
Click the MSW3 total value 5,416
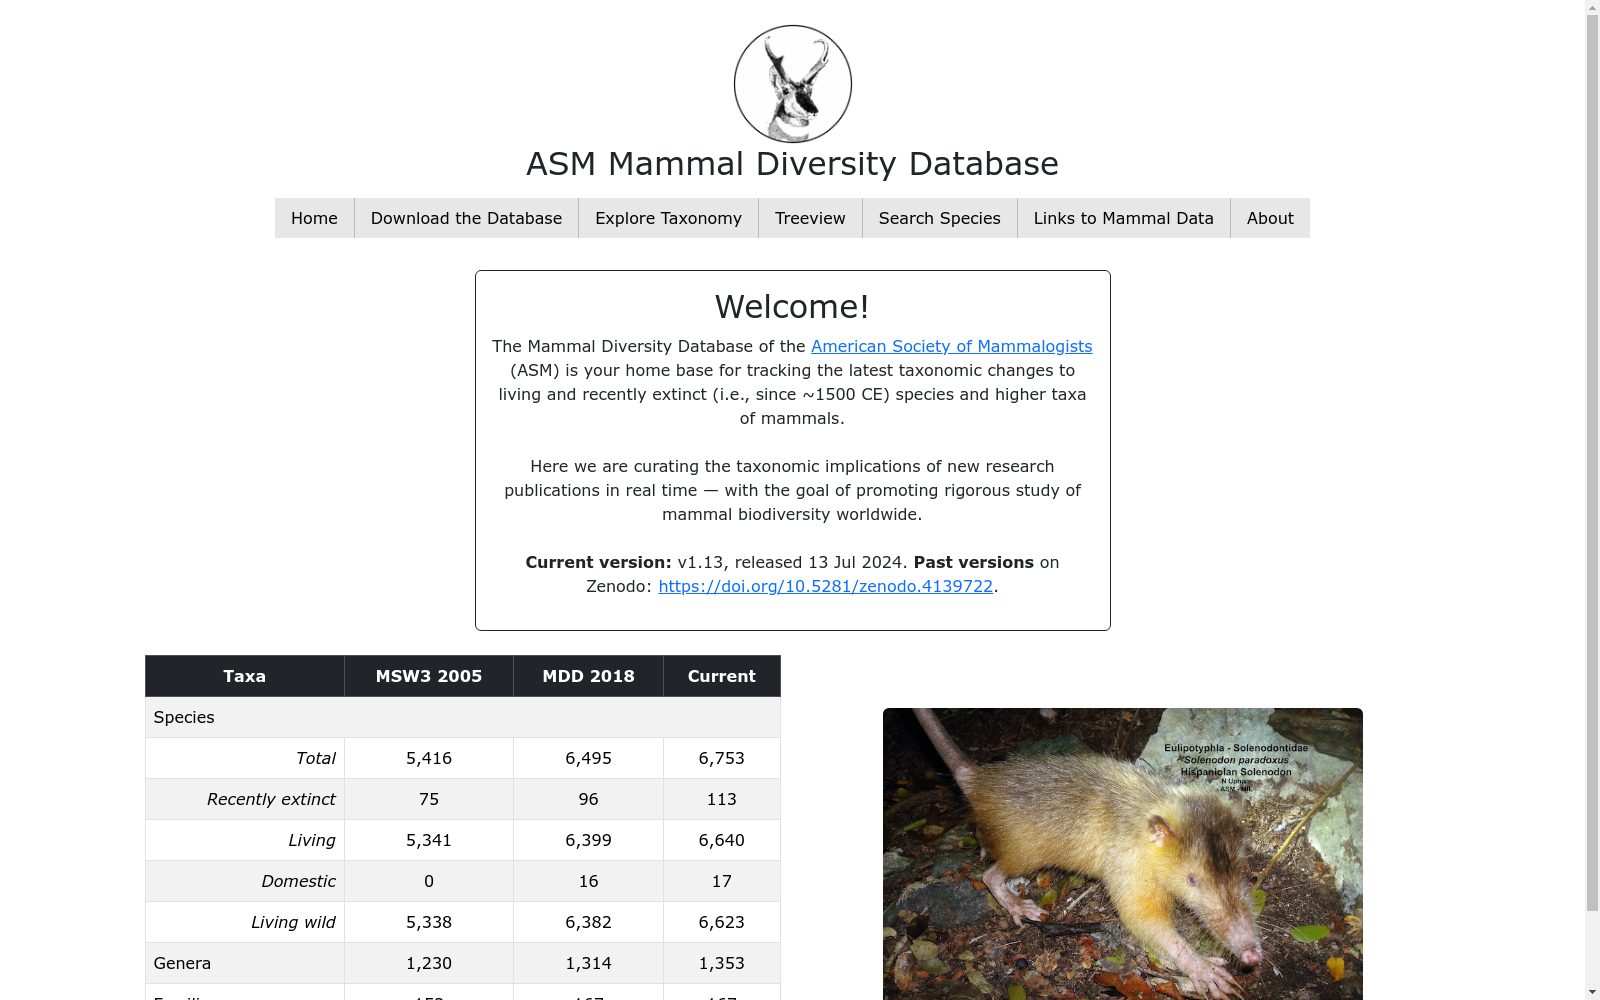429,758
